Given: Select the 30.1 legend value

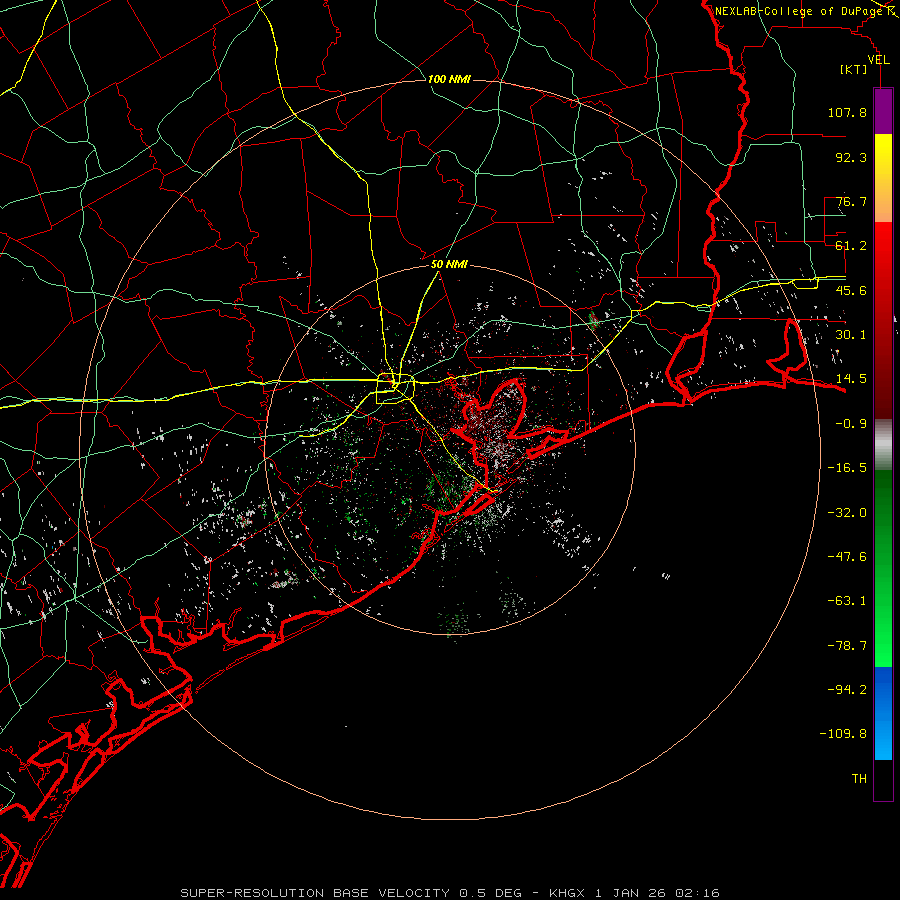Looking at the screenshot, I should tap(851, 335).
